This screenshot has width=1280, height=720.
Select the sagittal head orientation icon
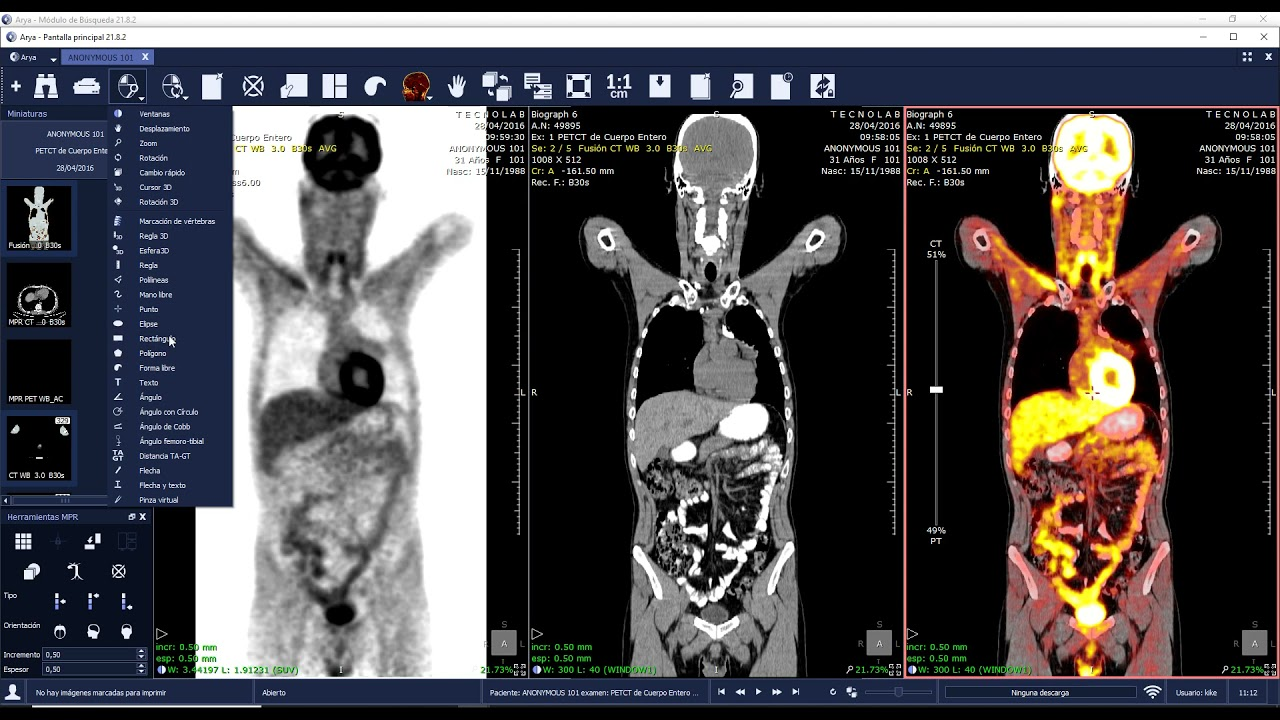[x=93, y=631]
